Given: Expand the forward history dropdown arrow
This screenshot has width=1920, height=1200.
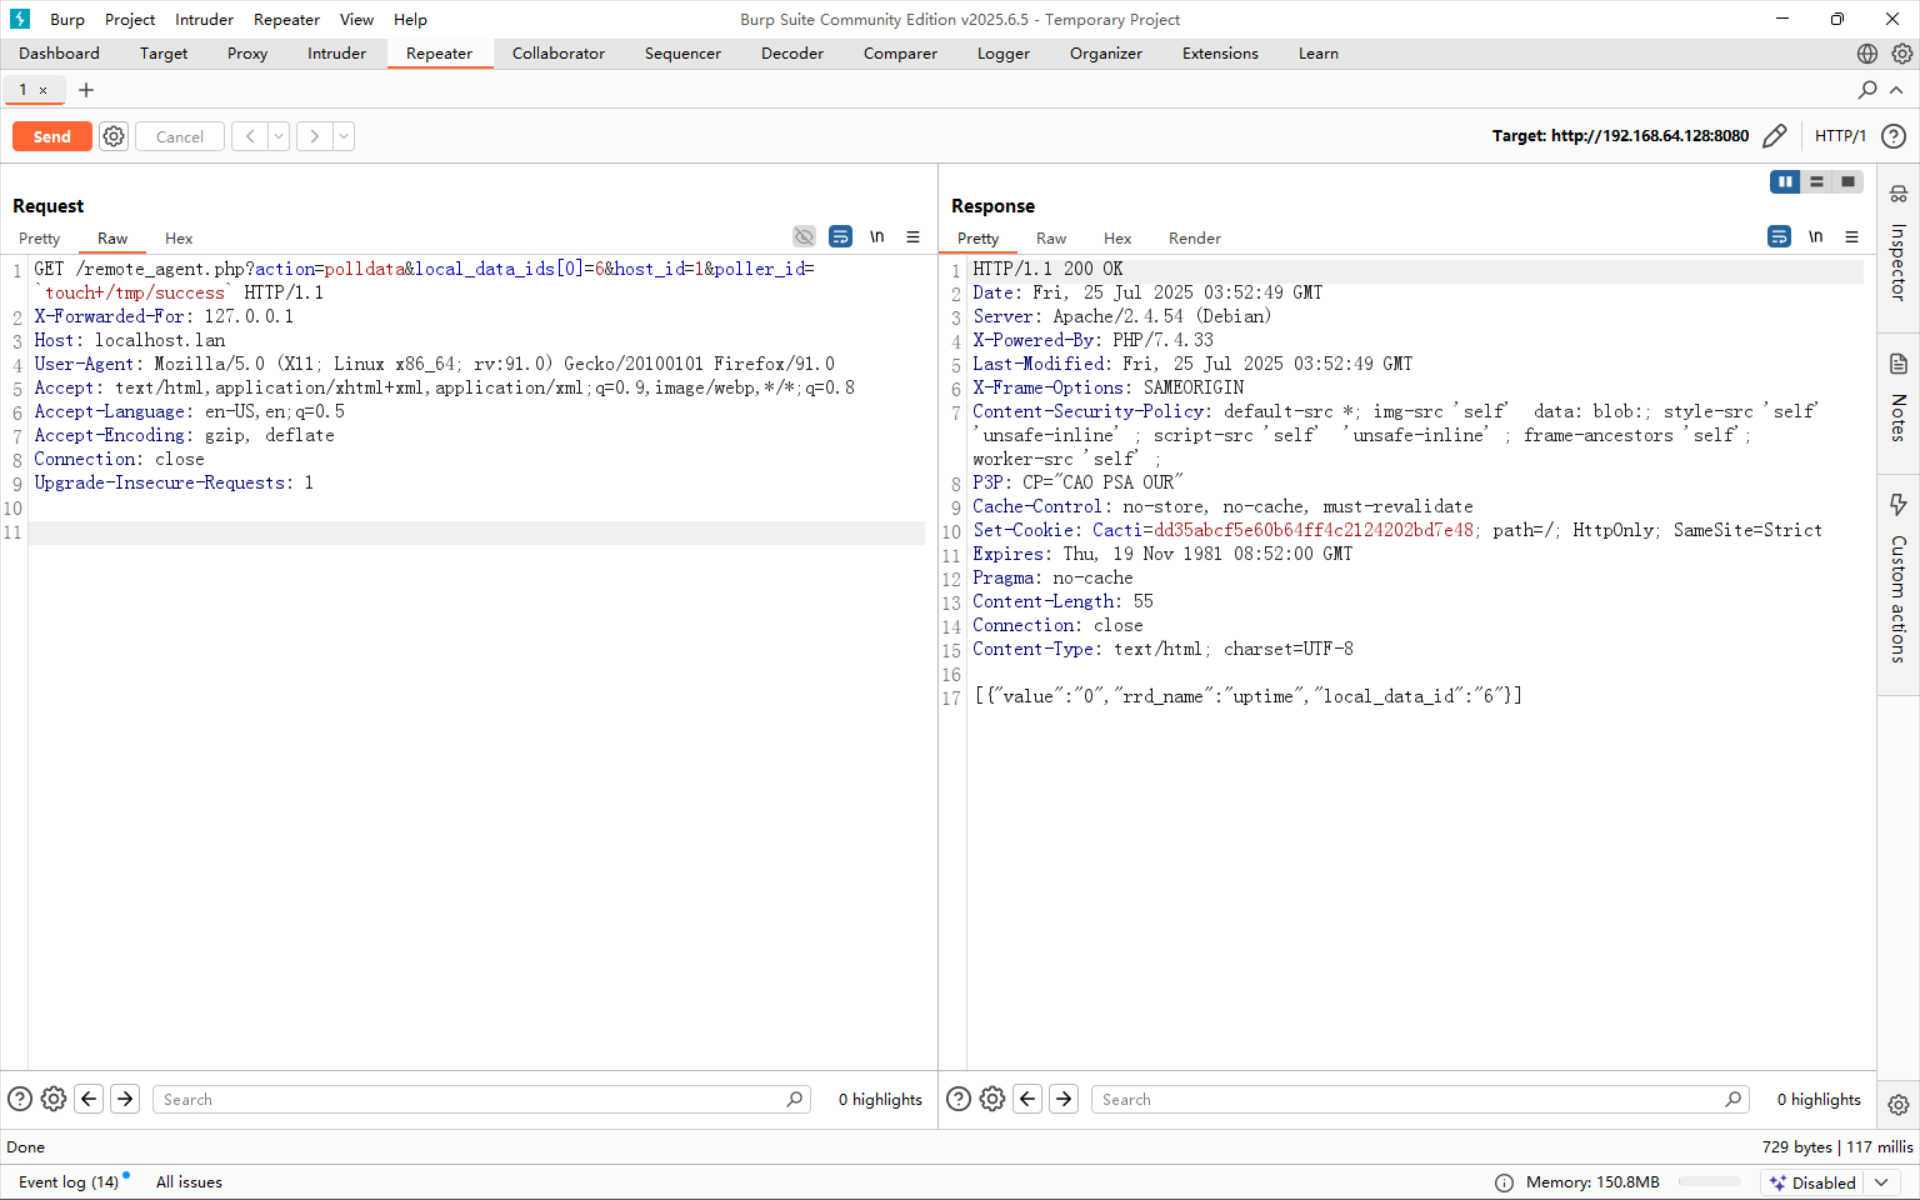Looking at the screenshot, I should click(x=343, y=136).
